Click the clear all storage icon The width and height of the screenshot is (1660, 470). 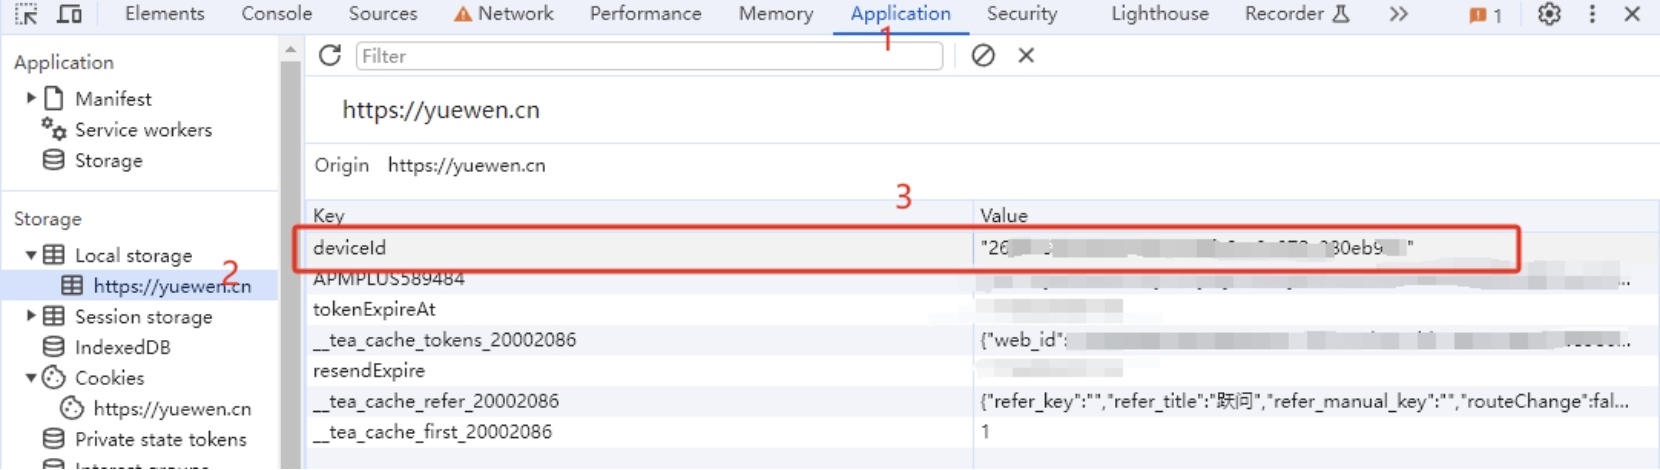[x=983, y=55]
